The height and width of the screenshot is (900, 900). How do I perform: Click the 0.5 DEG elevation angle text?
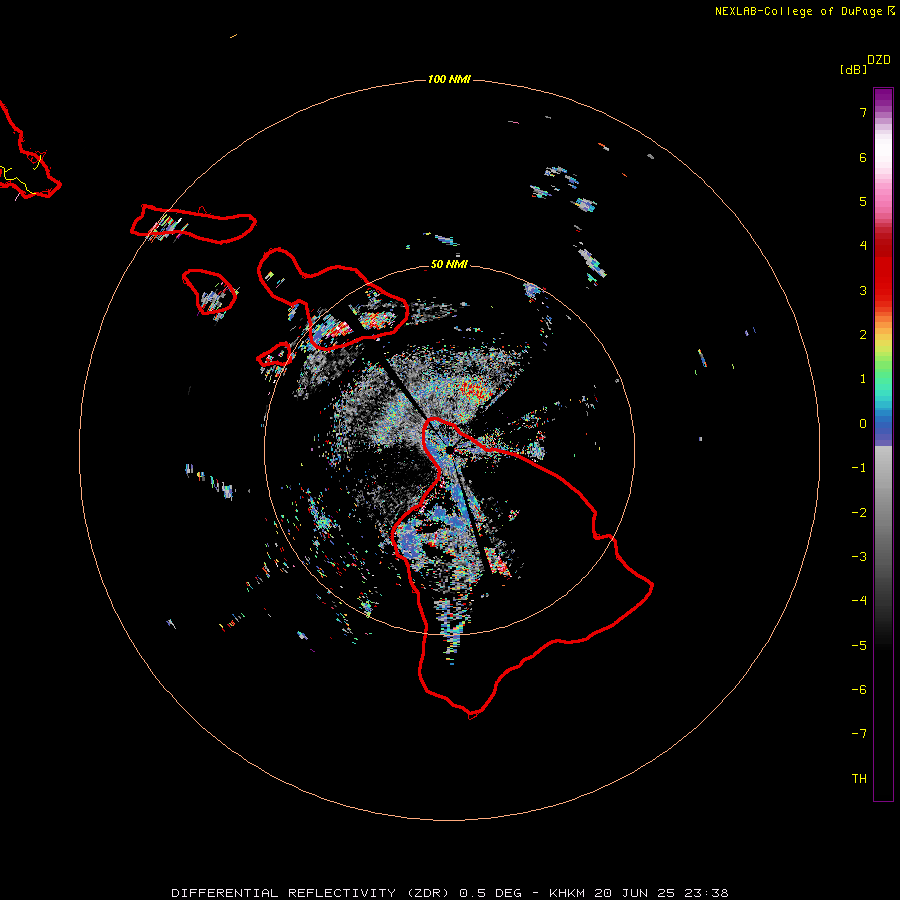point(490,893)
